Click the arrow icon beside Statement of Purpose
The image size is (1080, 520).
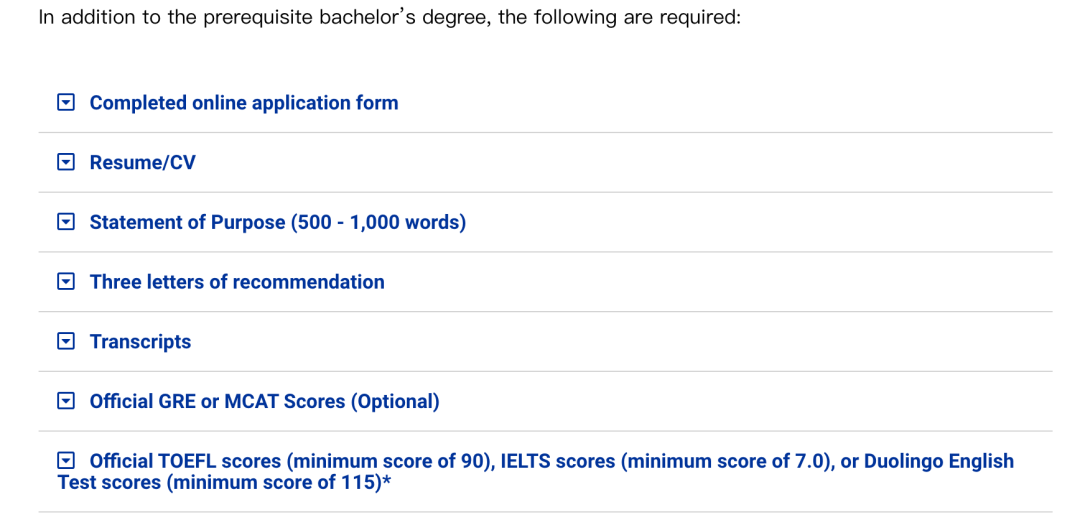point(65,222)
